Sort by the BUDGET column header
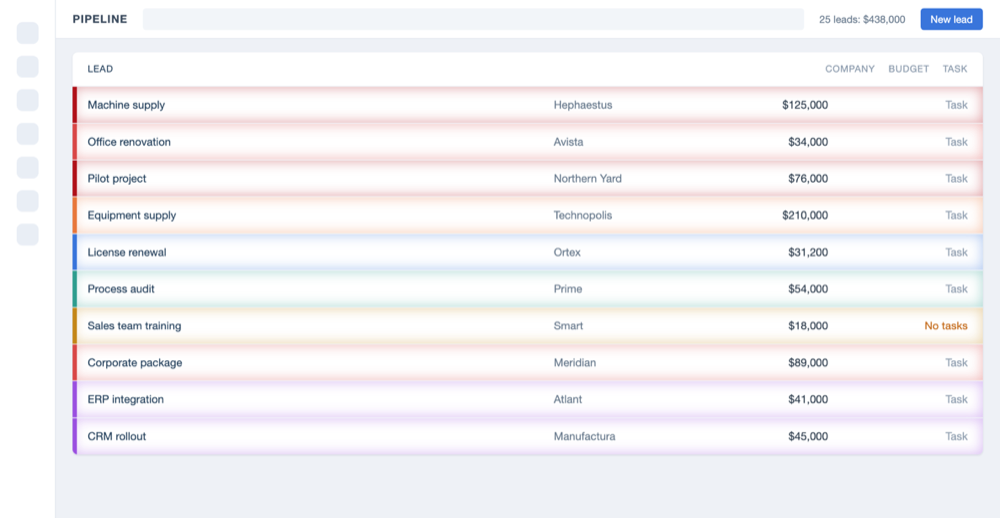Viewport: 1000px width, 518px height. click(x=908, y=69)
